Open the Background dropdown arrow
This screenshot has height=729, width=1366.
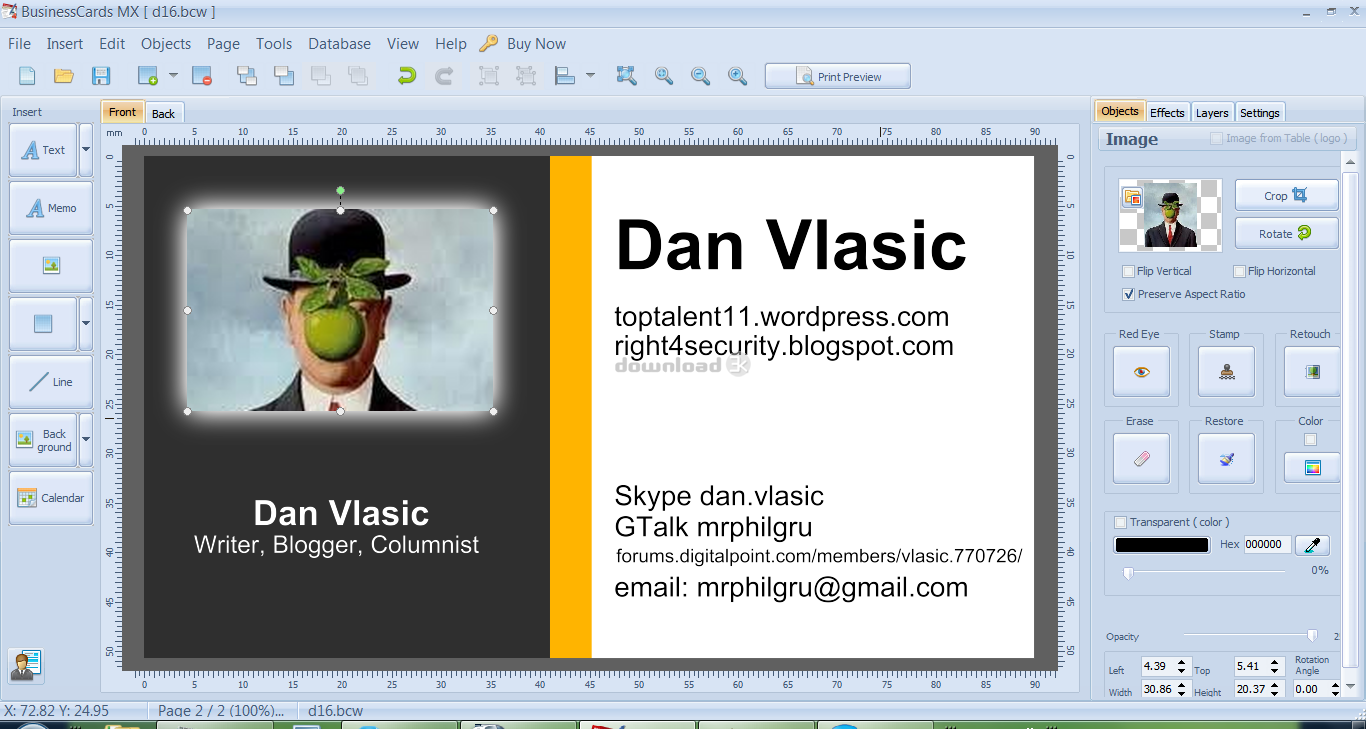(x=86, y=440)
